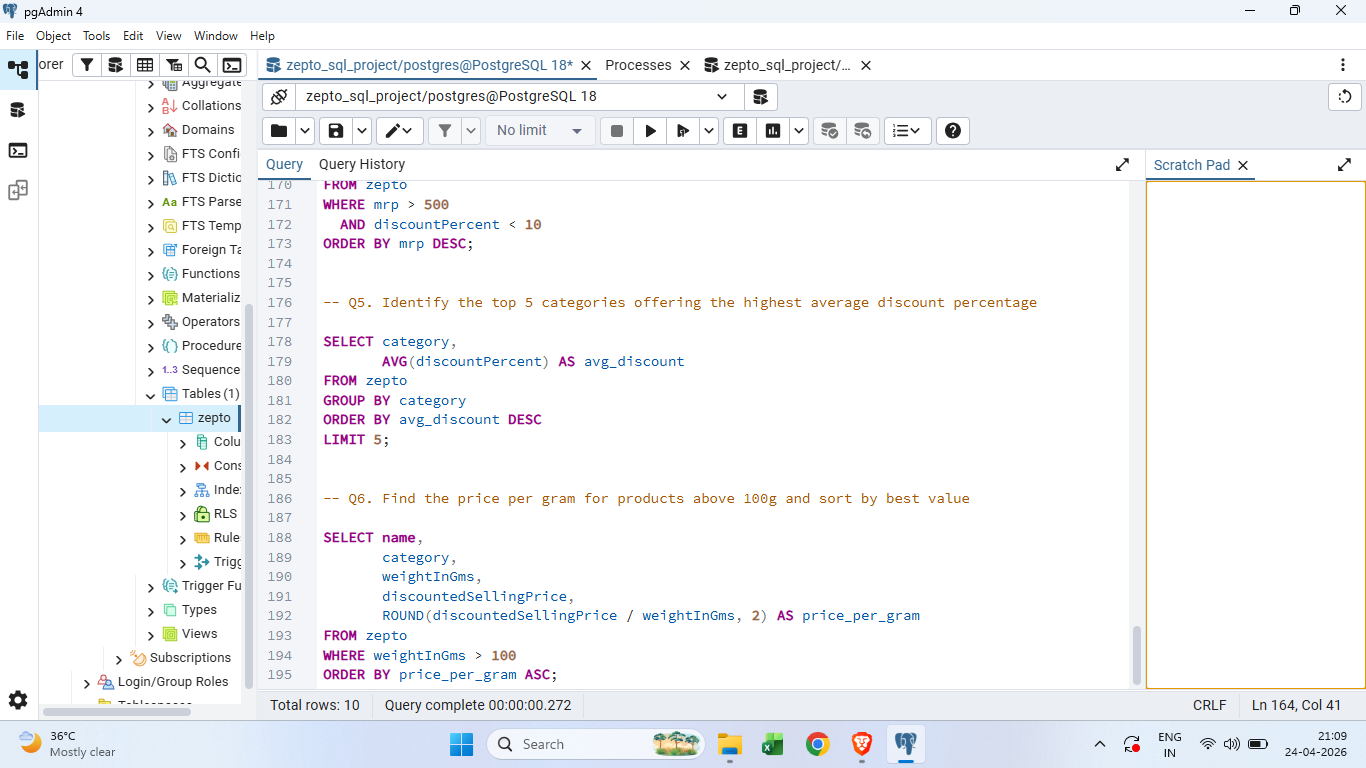Click the Stop query square button

tap(617, 130)
